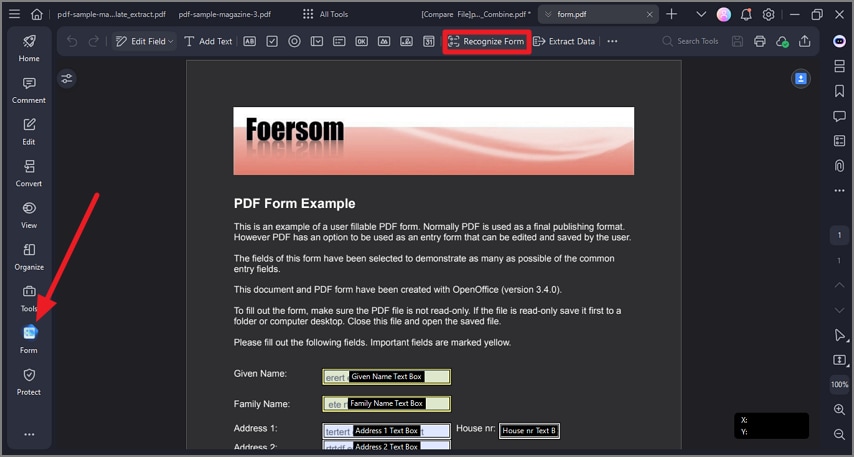Open the Protect section in sidebar

pos(29,382)
